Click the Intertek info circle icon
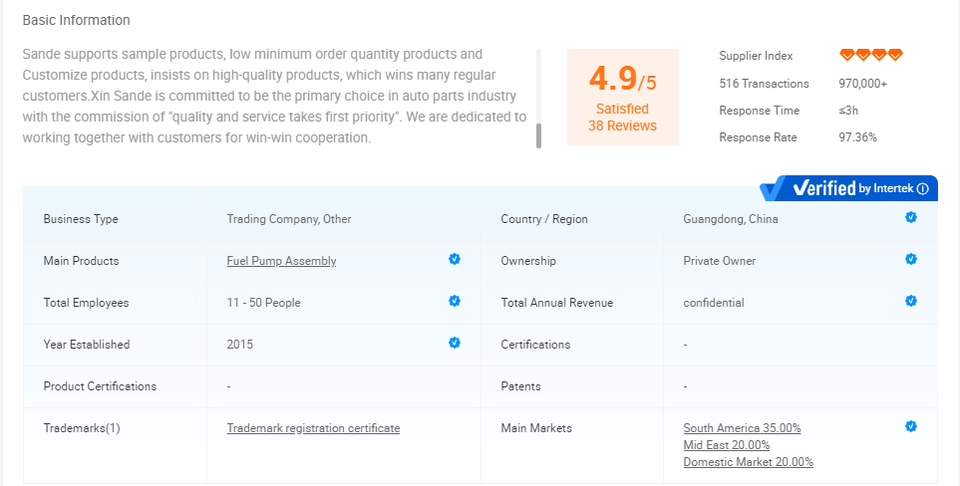This screenshot has height=486, width=960. (x=923, y=188)
